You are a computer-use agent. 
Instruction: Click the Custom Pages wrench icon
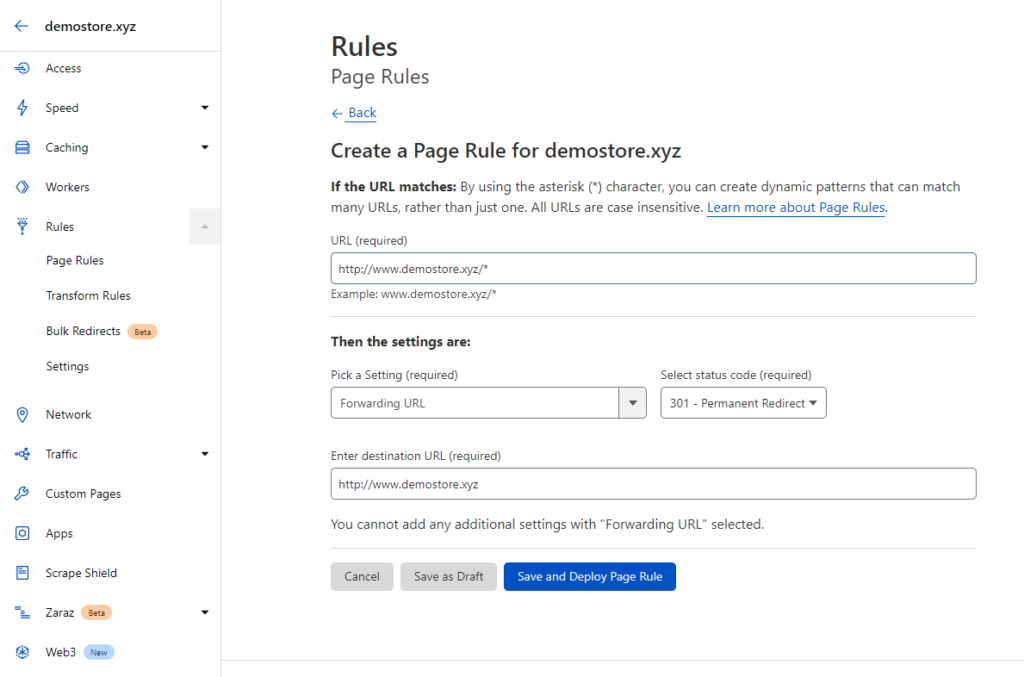click(22, 494)
